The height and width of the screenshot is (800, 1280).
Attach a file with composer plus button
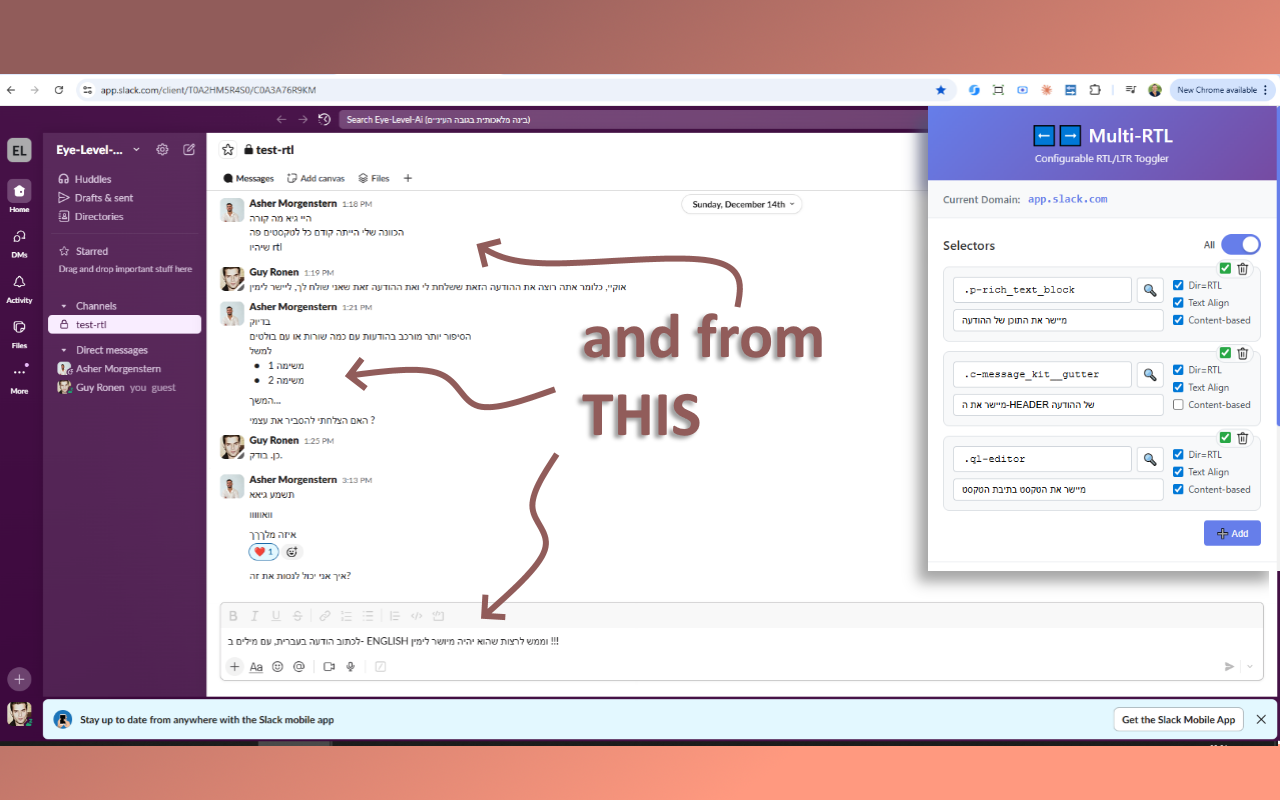[x=234, y=667]
